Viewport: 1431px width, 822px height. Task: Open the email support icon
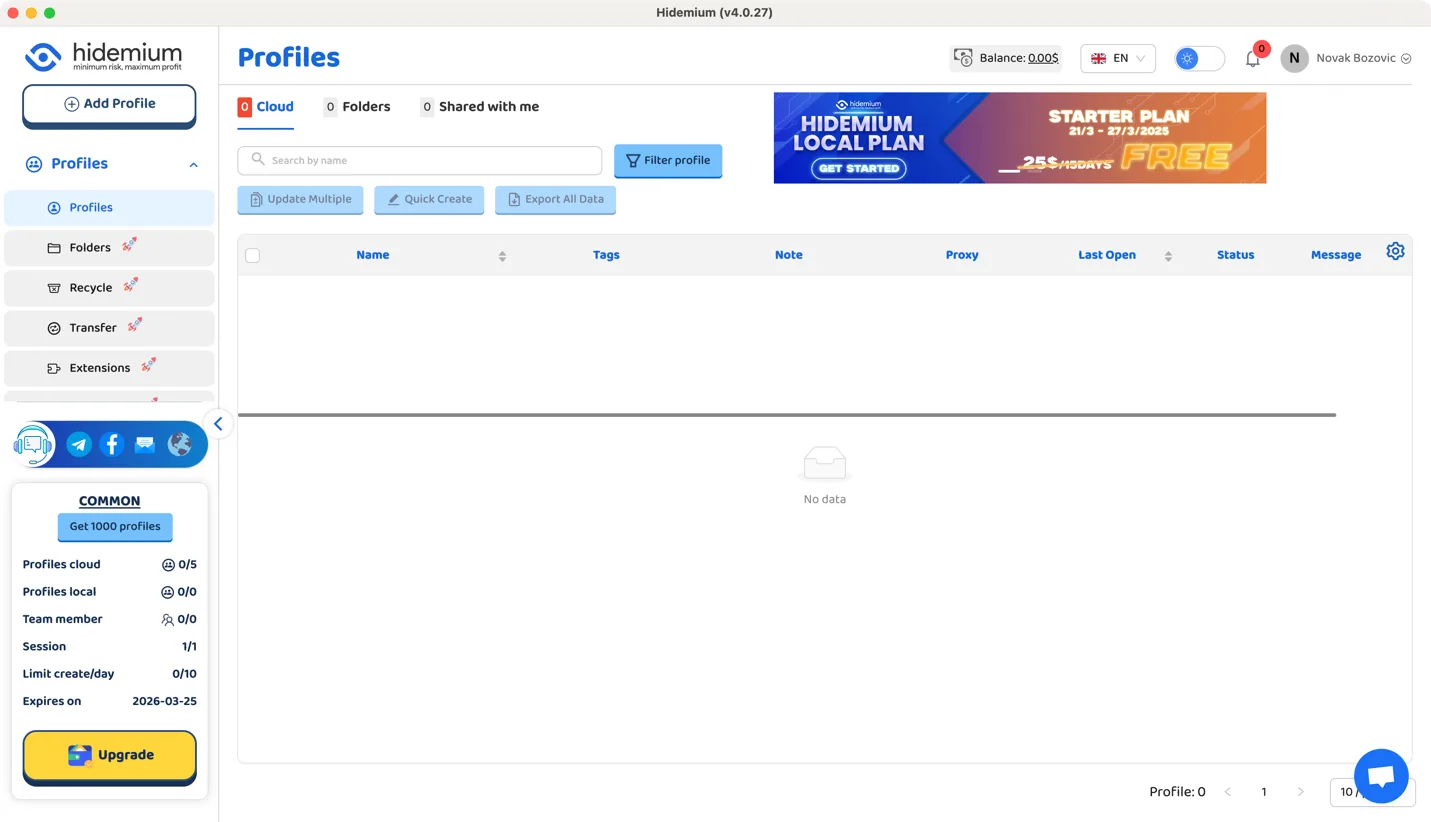pos(145,445)
